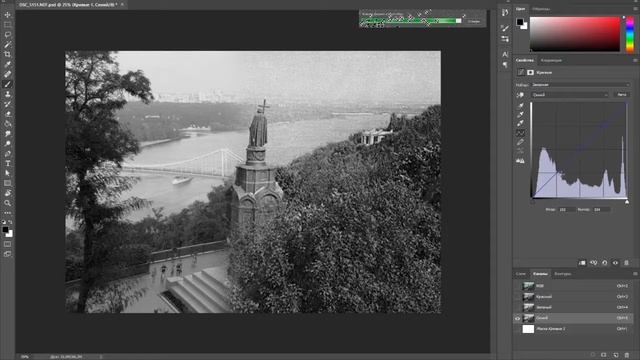Open the edit toolbar ellipsis menu
The height and width of the screenshot is (360, 640).
pyautogui.click(x=7, y=213)
